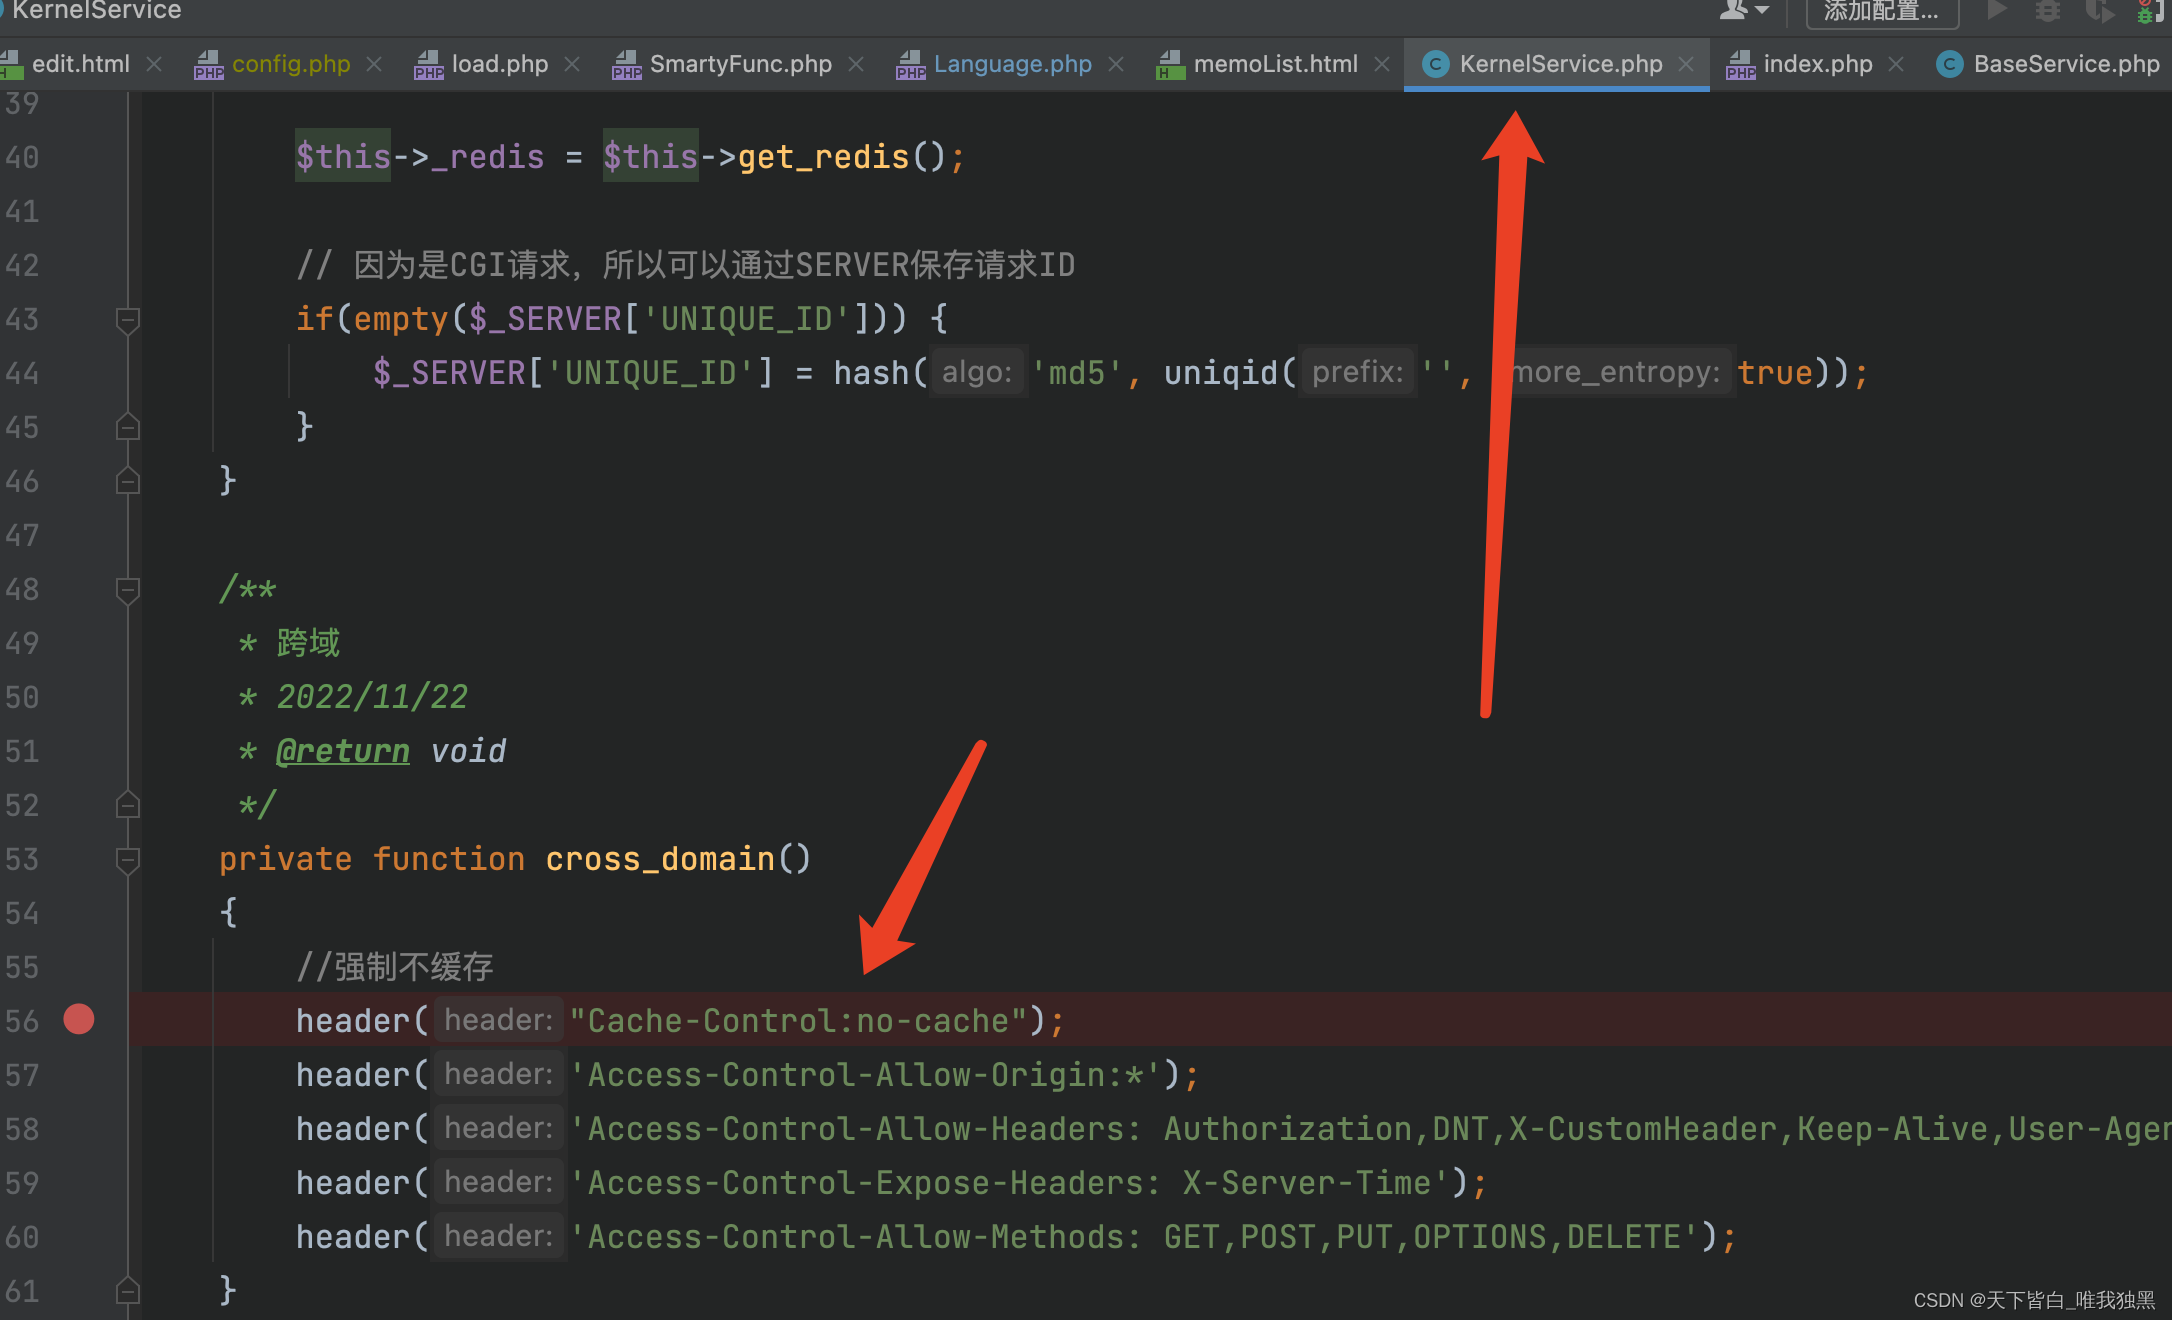Viewport: 2172px width, 1320px height.
Task: Collapse the if block fold at line 43
Action: 127,319
